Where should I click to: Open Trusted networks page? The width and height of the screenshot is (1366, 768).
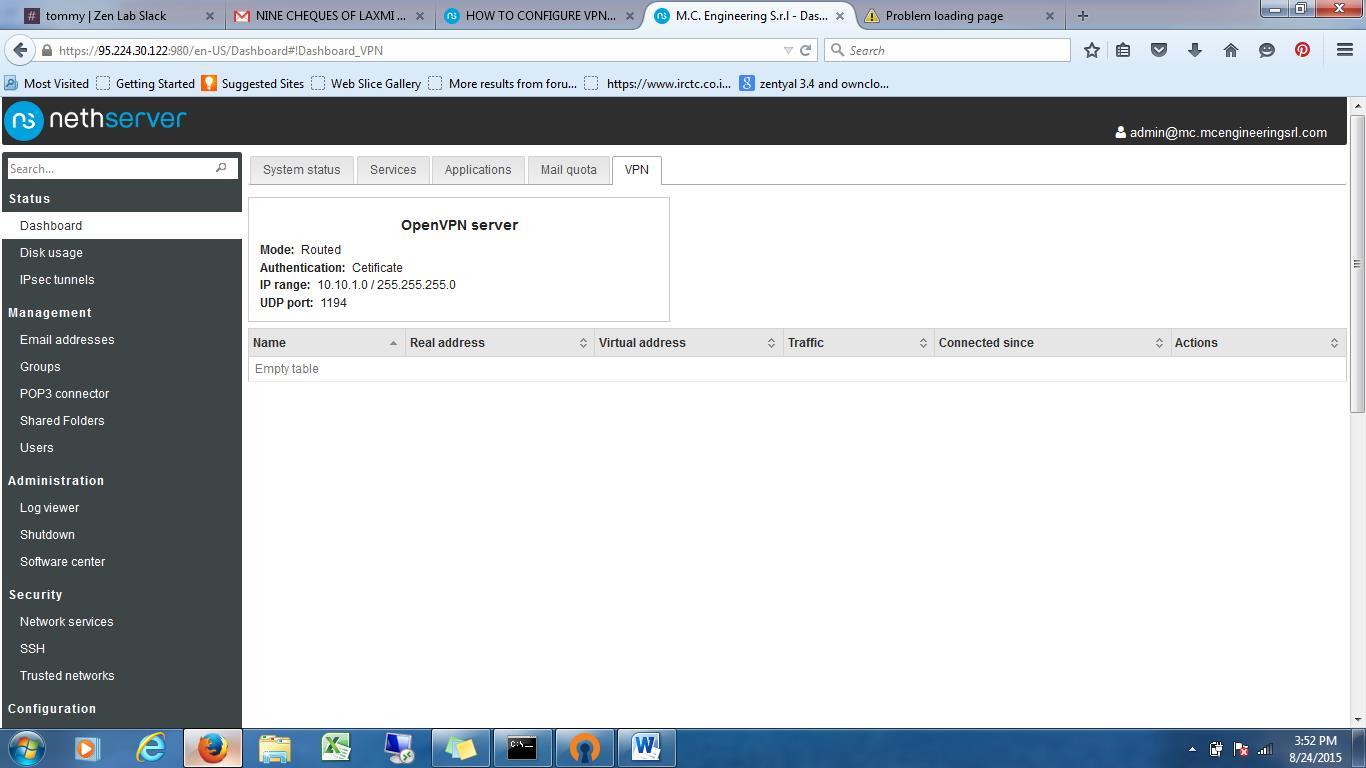click(67, 676)
